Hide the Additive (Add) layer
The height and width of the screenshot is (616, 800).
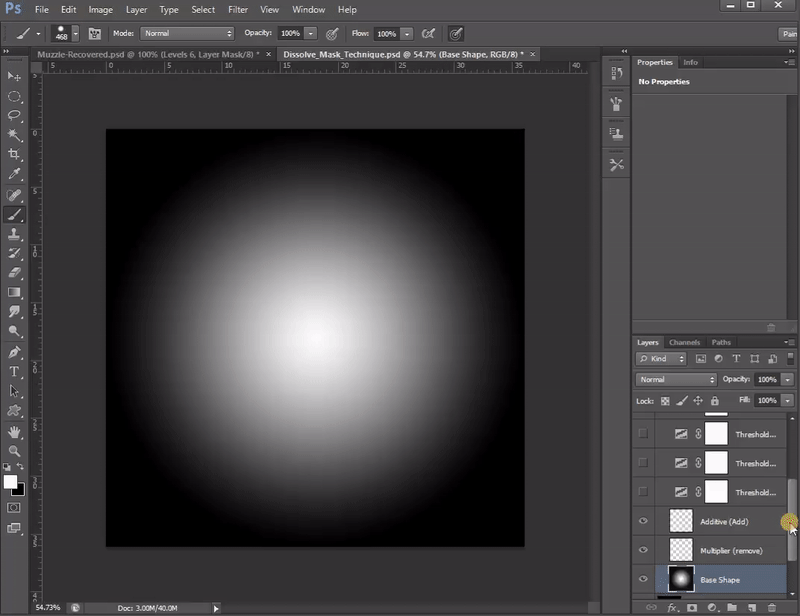(643, 521)
